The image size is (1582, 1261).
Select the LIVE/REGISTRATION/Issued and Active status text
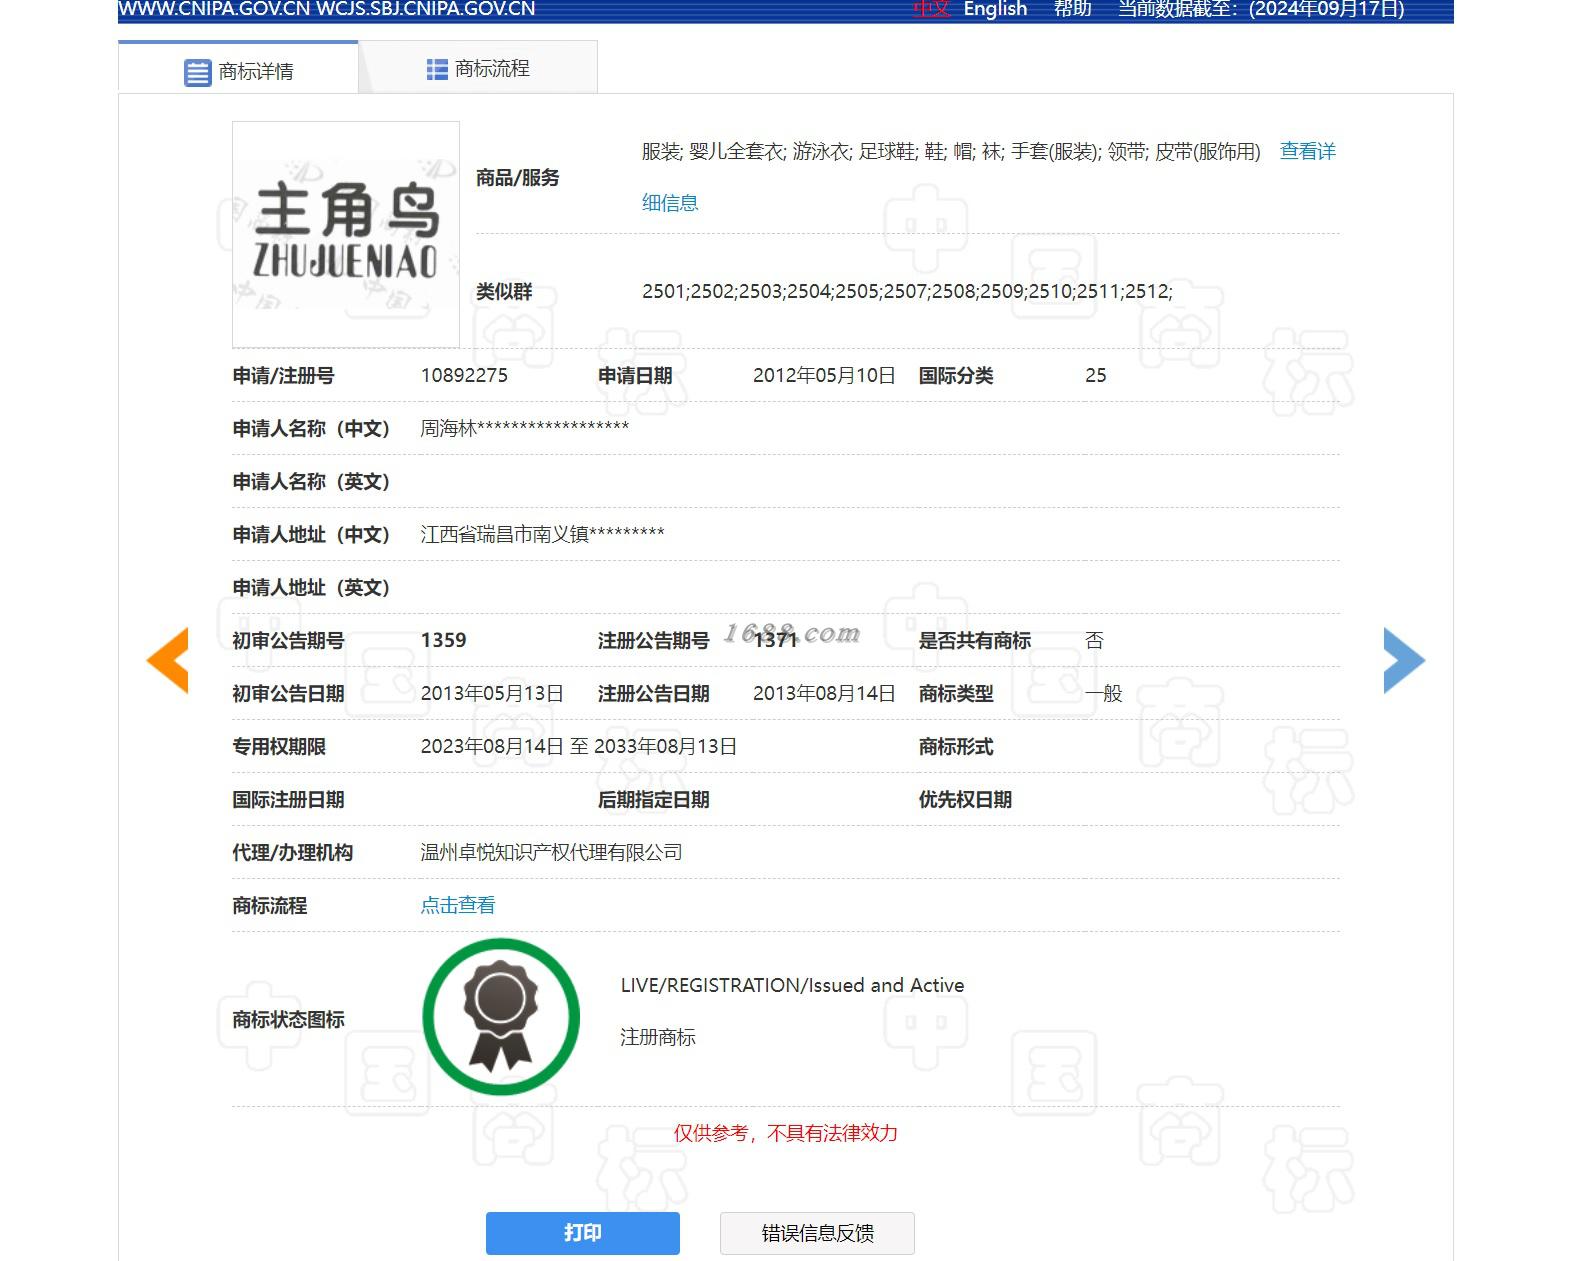(792, 985)
